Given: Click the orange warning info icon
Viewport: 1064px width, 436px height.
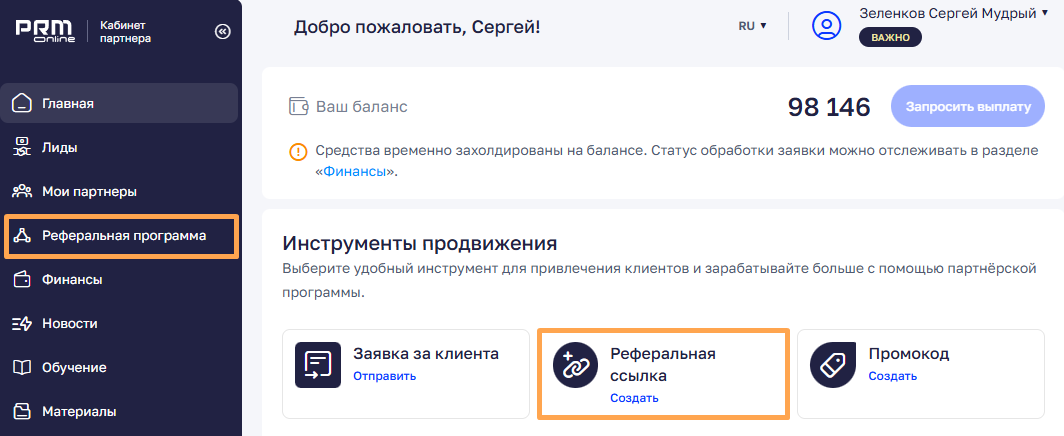Looking at the screenshot, I should point(298,151).
